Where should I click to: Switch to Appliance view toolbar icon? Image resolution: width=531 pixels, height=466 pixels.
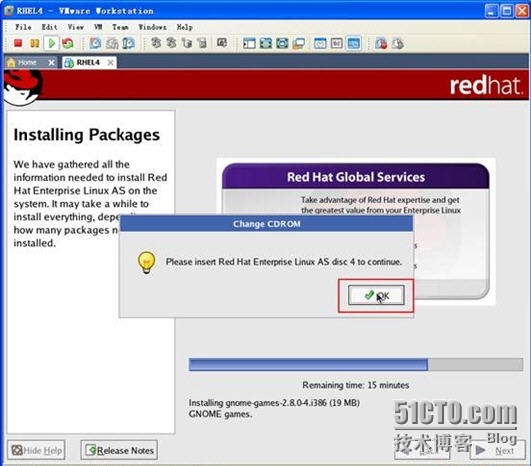click(337, 43)
